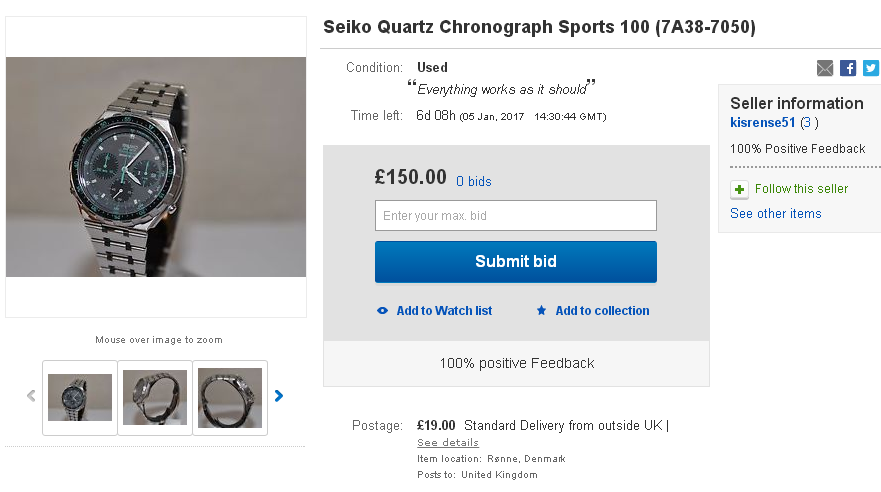Click the star icon beside collection
Image resolution: width=881 pixels, height=492 pixels.
click(x=541, y=311)
